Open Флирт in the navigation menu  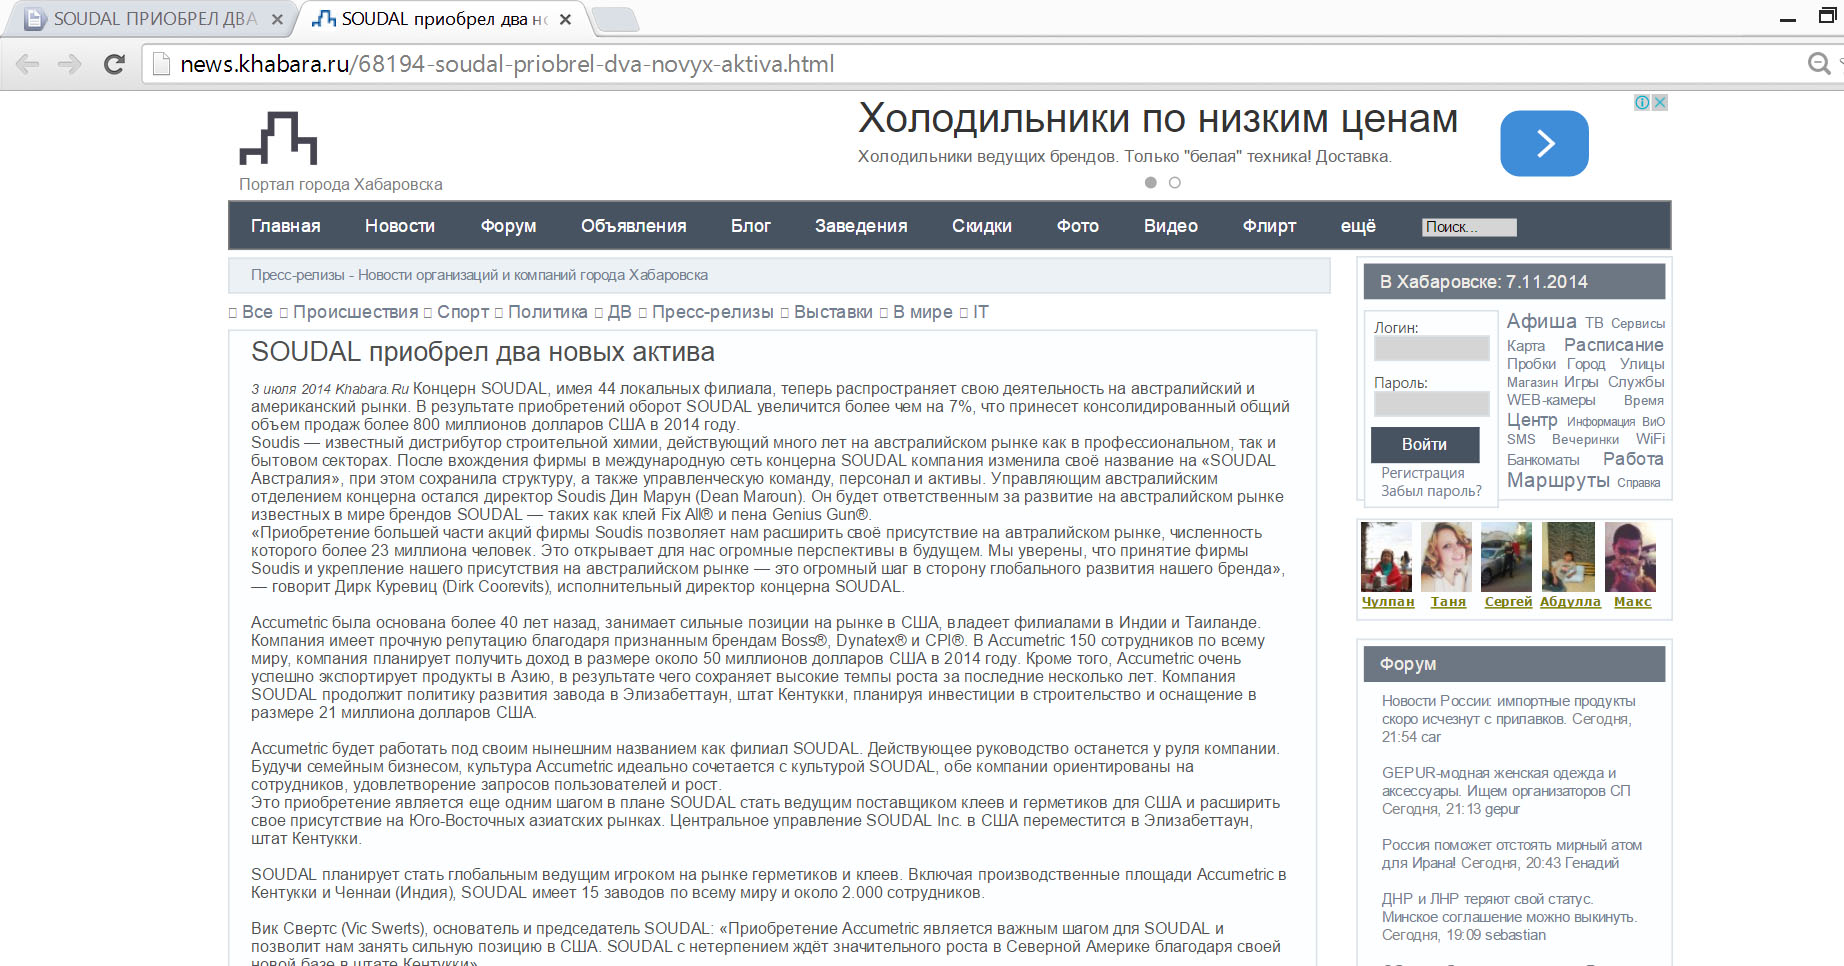1269,226
